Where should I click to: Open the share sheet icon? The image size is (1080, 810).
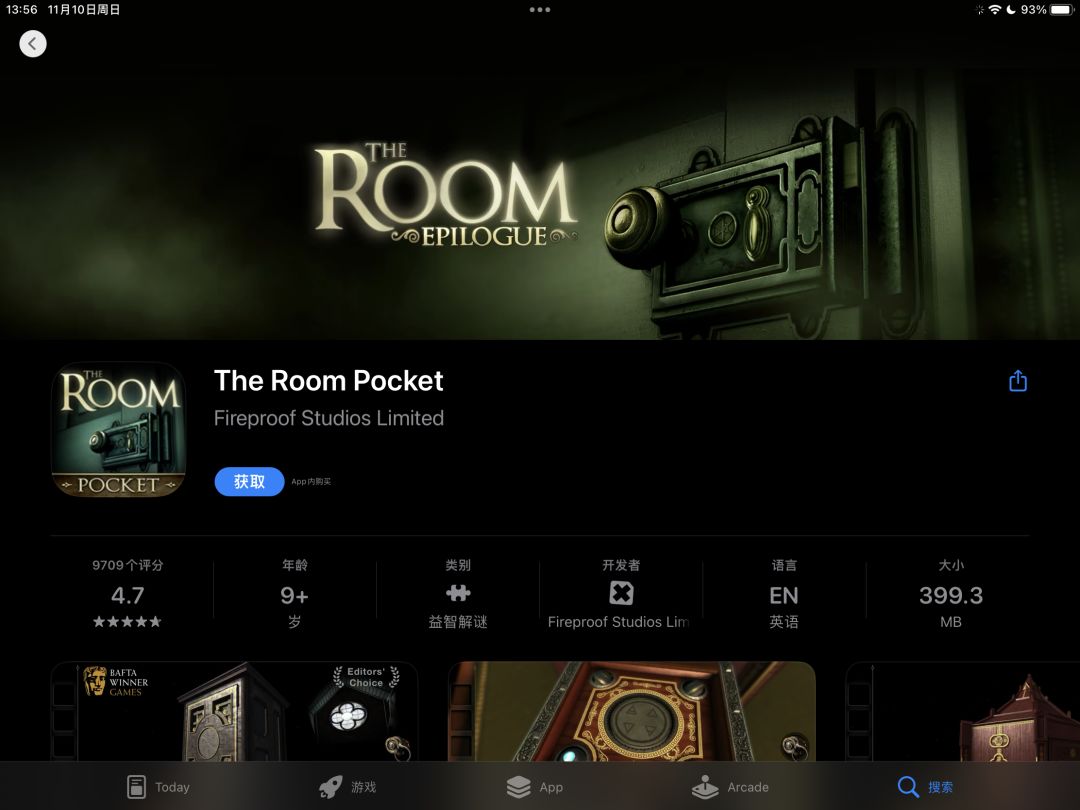pos(1018,380)
